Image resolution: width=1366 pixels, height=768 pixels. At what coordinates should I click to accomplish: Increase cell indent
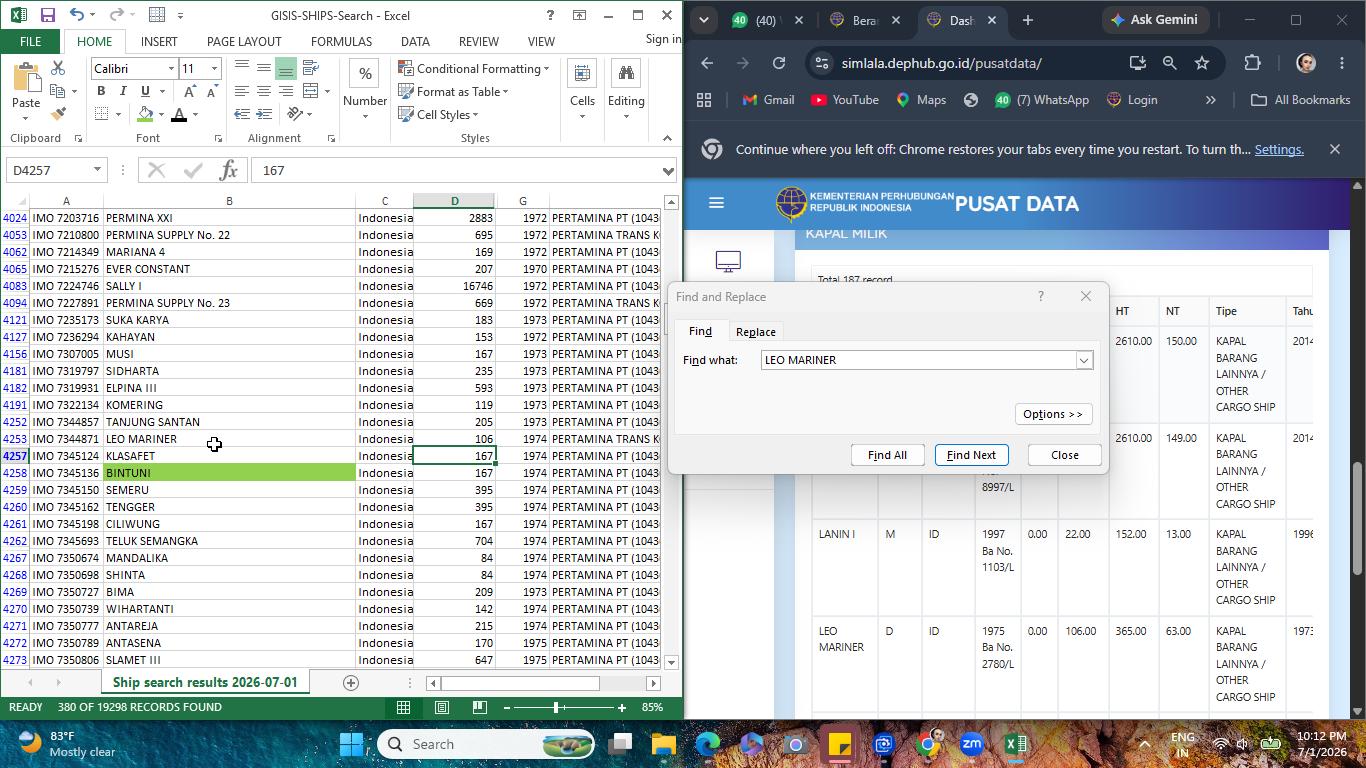tap(264, 114)
